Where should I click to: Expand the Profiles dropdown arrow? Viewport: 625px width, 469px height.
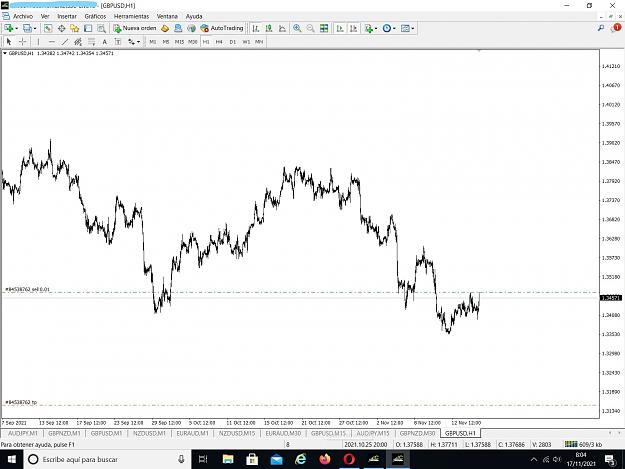click(x=35, y=29)
